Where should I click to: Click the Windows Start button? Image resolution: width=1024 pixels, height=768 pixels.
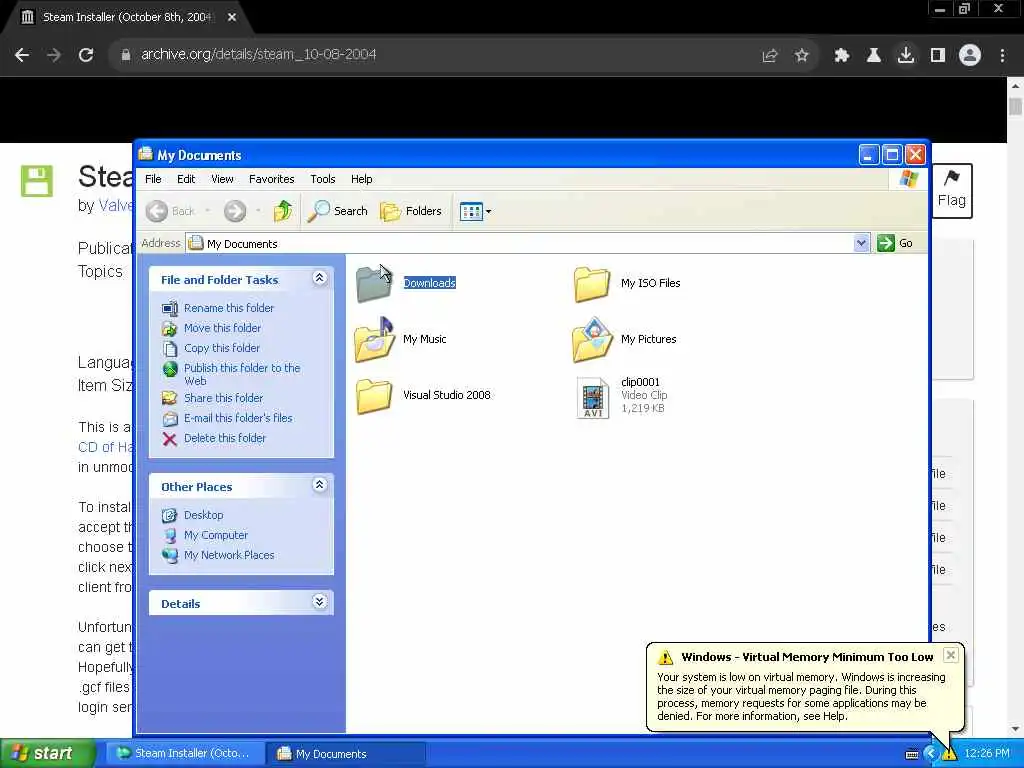[47, 753]
